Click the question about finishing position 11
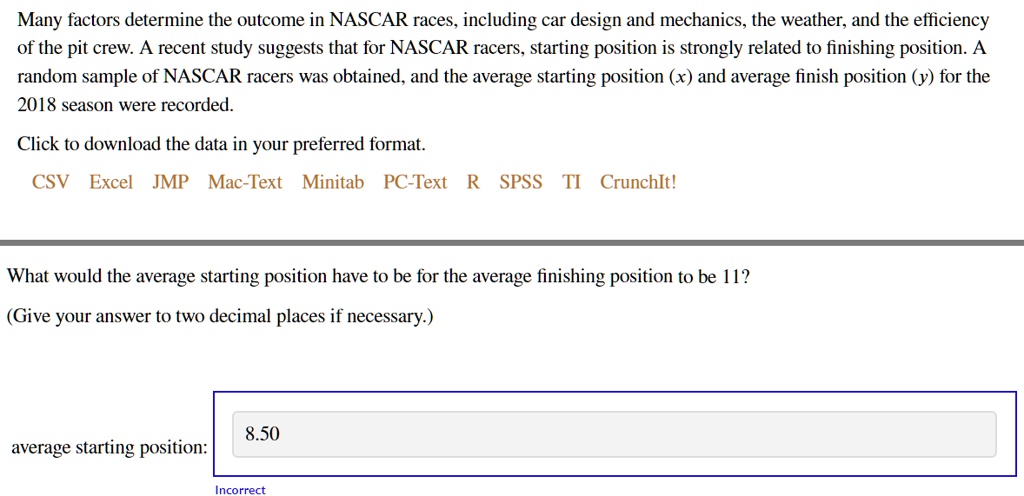The width and height of the screenshot is (1024, 496). 378,277
